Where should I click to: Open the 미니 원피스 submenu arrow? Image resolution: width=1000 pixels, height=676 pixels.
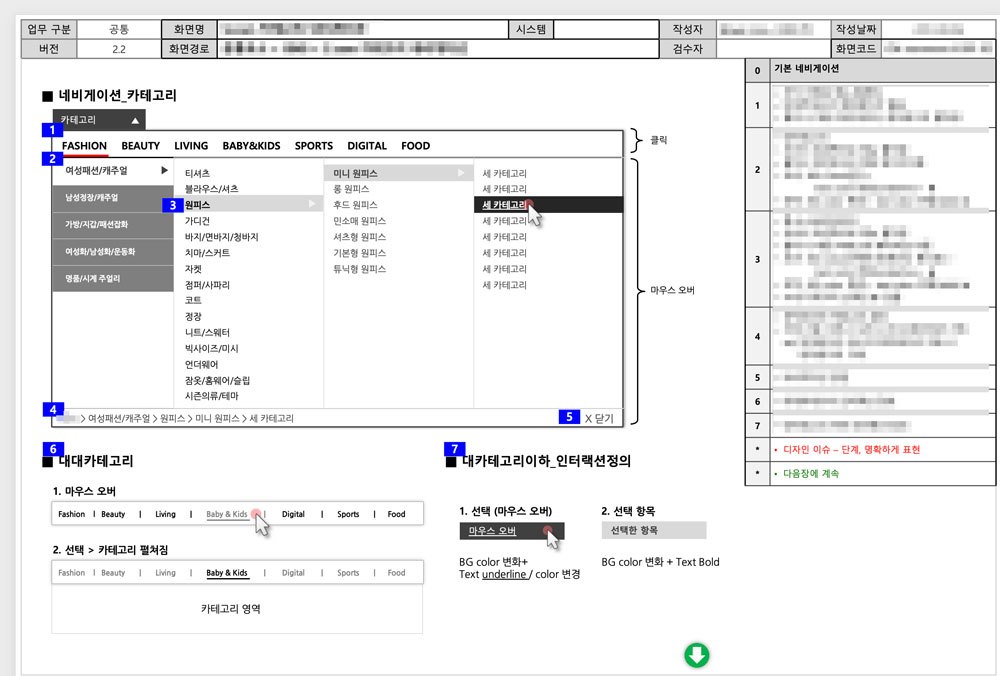[x=463, y=172]
